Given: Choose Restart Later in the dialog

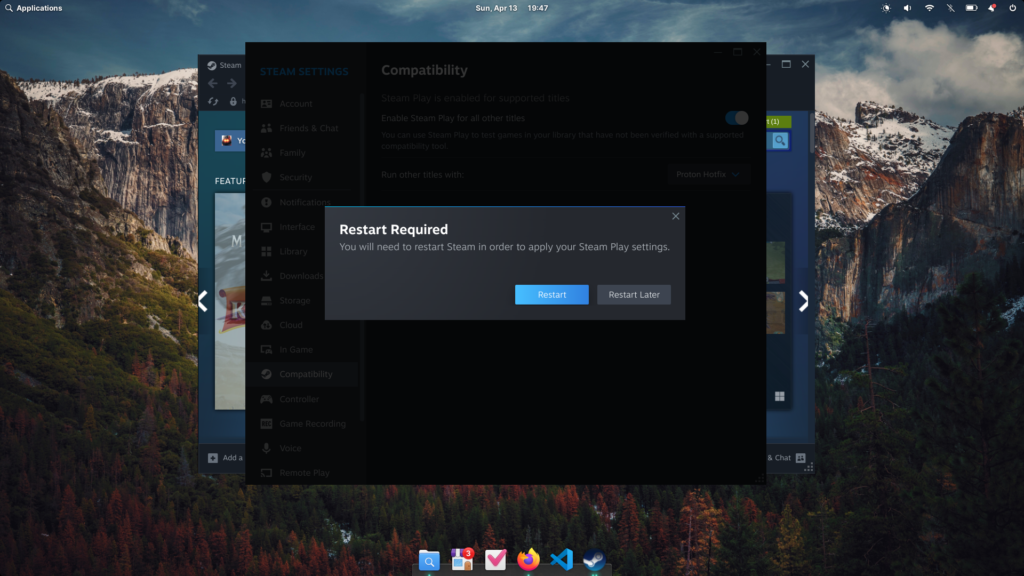Looking at the screenshot, I should pos(633,295).
